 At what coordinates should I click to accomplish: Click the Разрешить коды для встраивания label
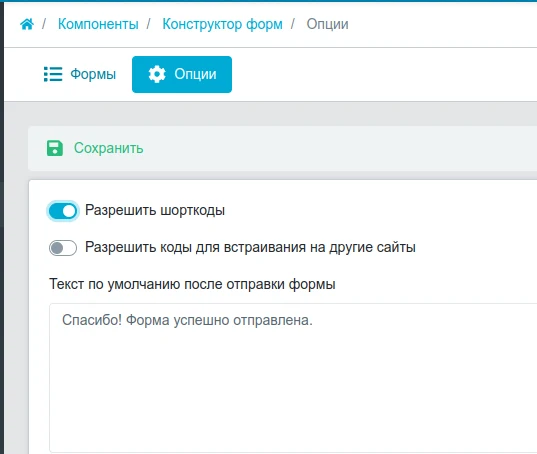coord(250,247)
